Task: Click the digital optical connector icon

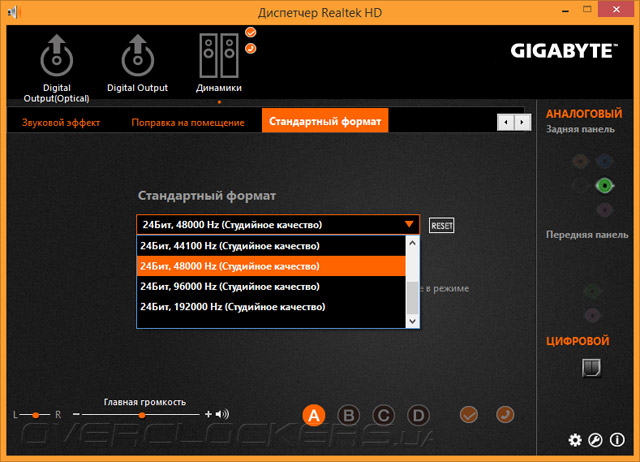Action: (591, 368)
